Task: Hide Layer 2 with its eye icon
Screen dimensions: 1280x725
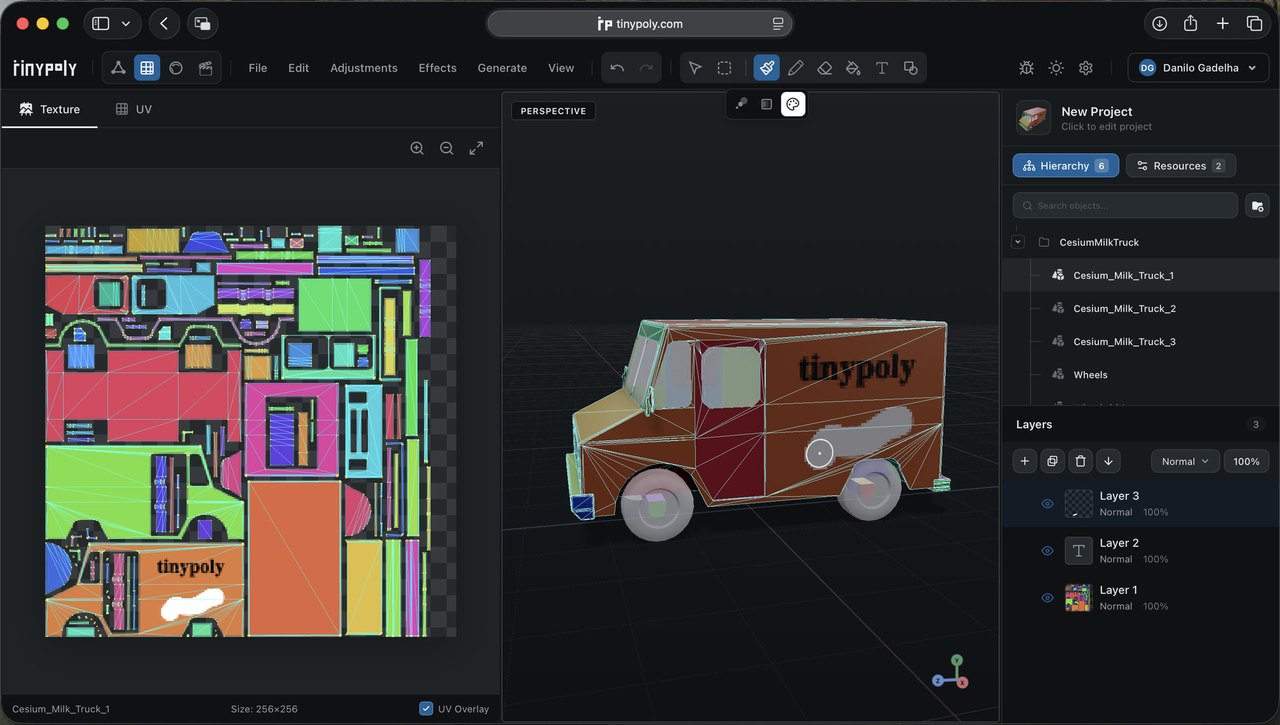Action: [x=1047, y=551]
